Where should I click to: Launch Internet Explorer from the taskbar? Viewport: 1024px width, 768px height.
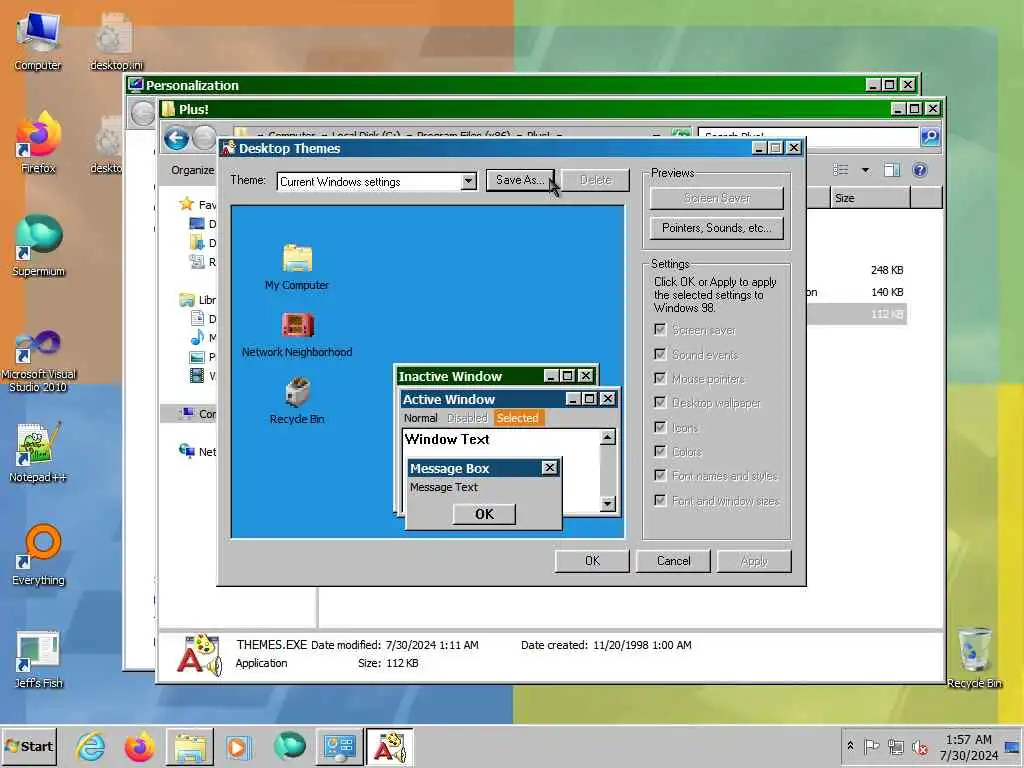coord(90,747)
